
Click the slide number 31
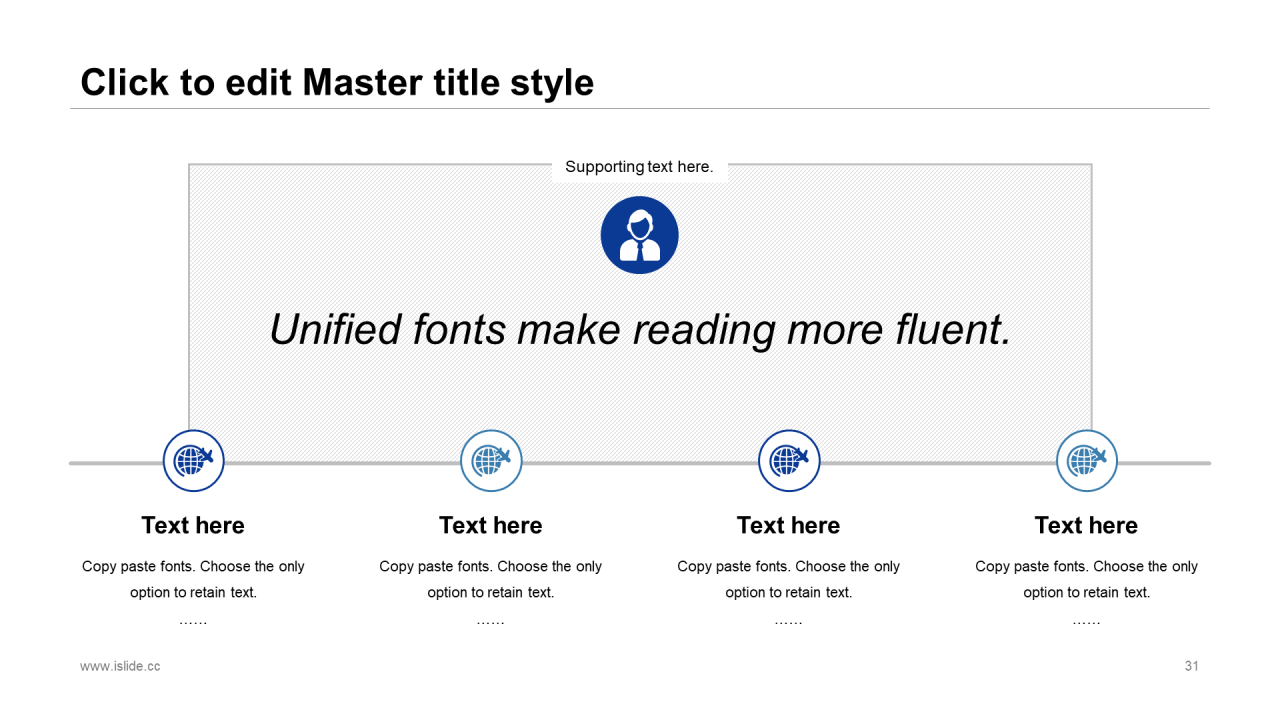click(1191, 666)
